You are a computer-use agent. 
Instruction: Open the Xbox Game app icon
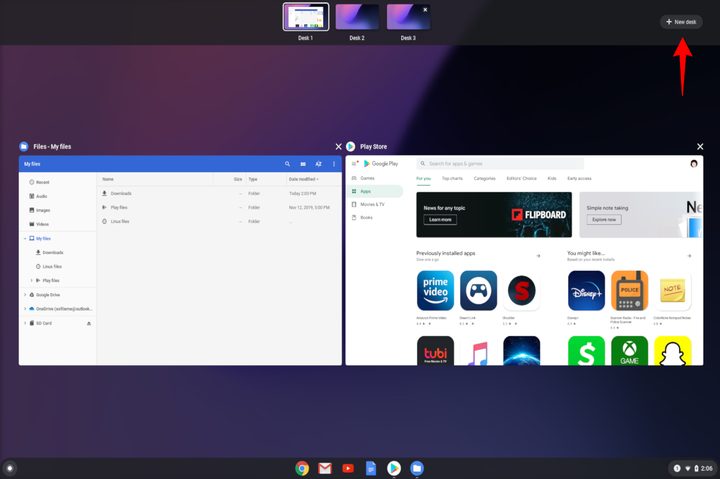coord(630,351)
